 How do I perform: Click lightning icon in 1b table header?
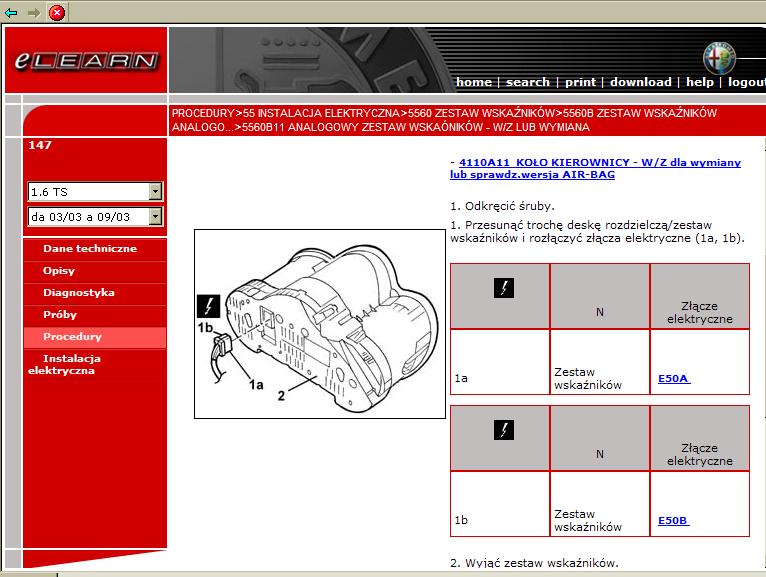(x=504, y=430)
